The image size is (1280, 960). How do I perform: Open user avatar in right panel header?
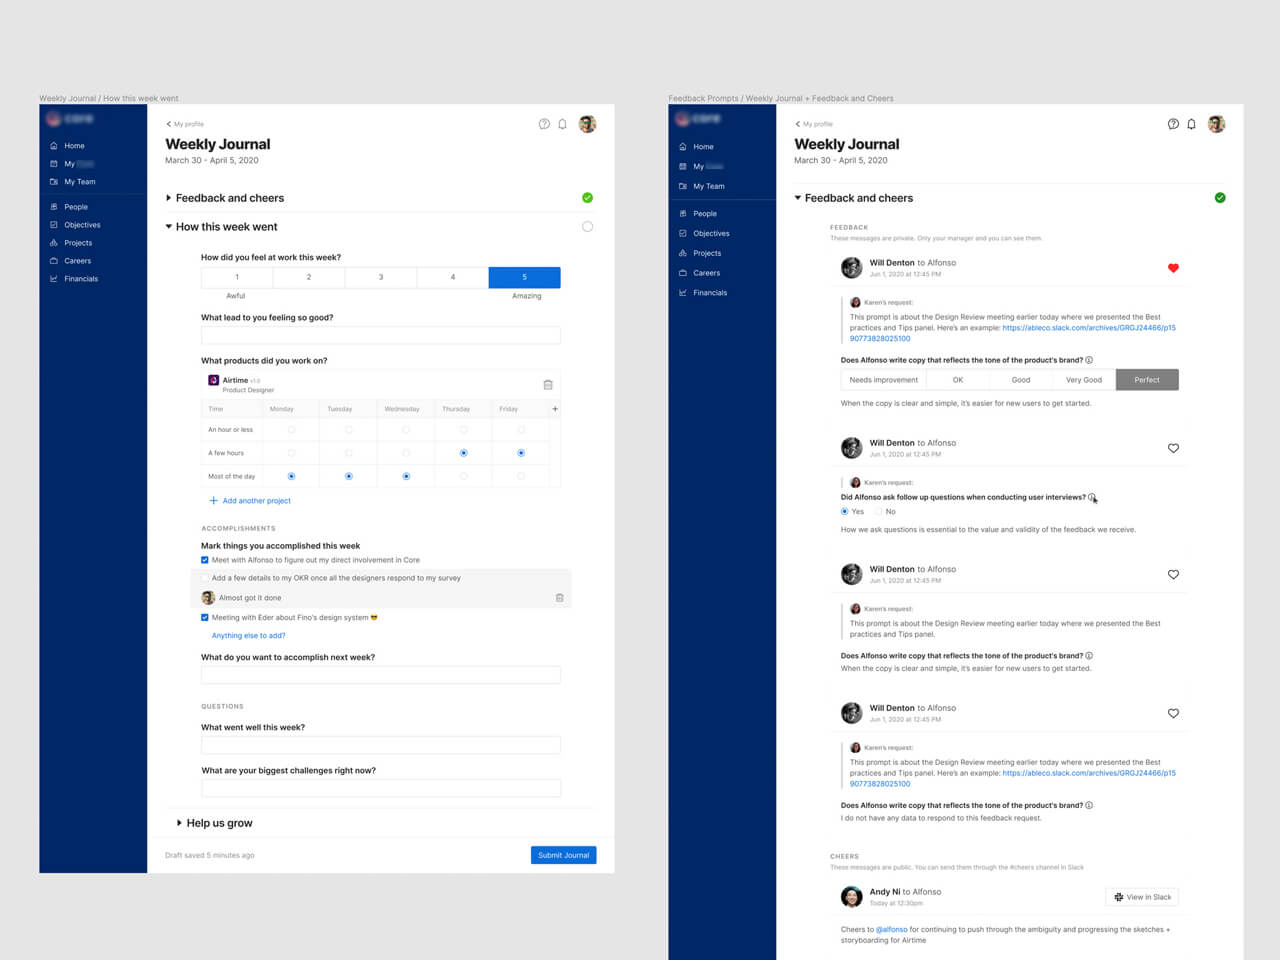(1216, 124)
